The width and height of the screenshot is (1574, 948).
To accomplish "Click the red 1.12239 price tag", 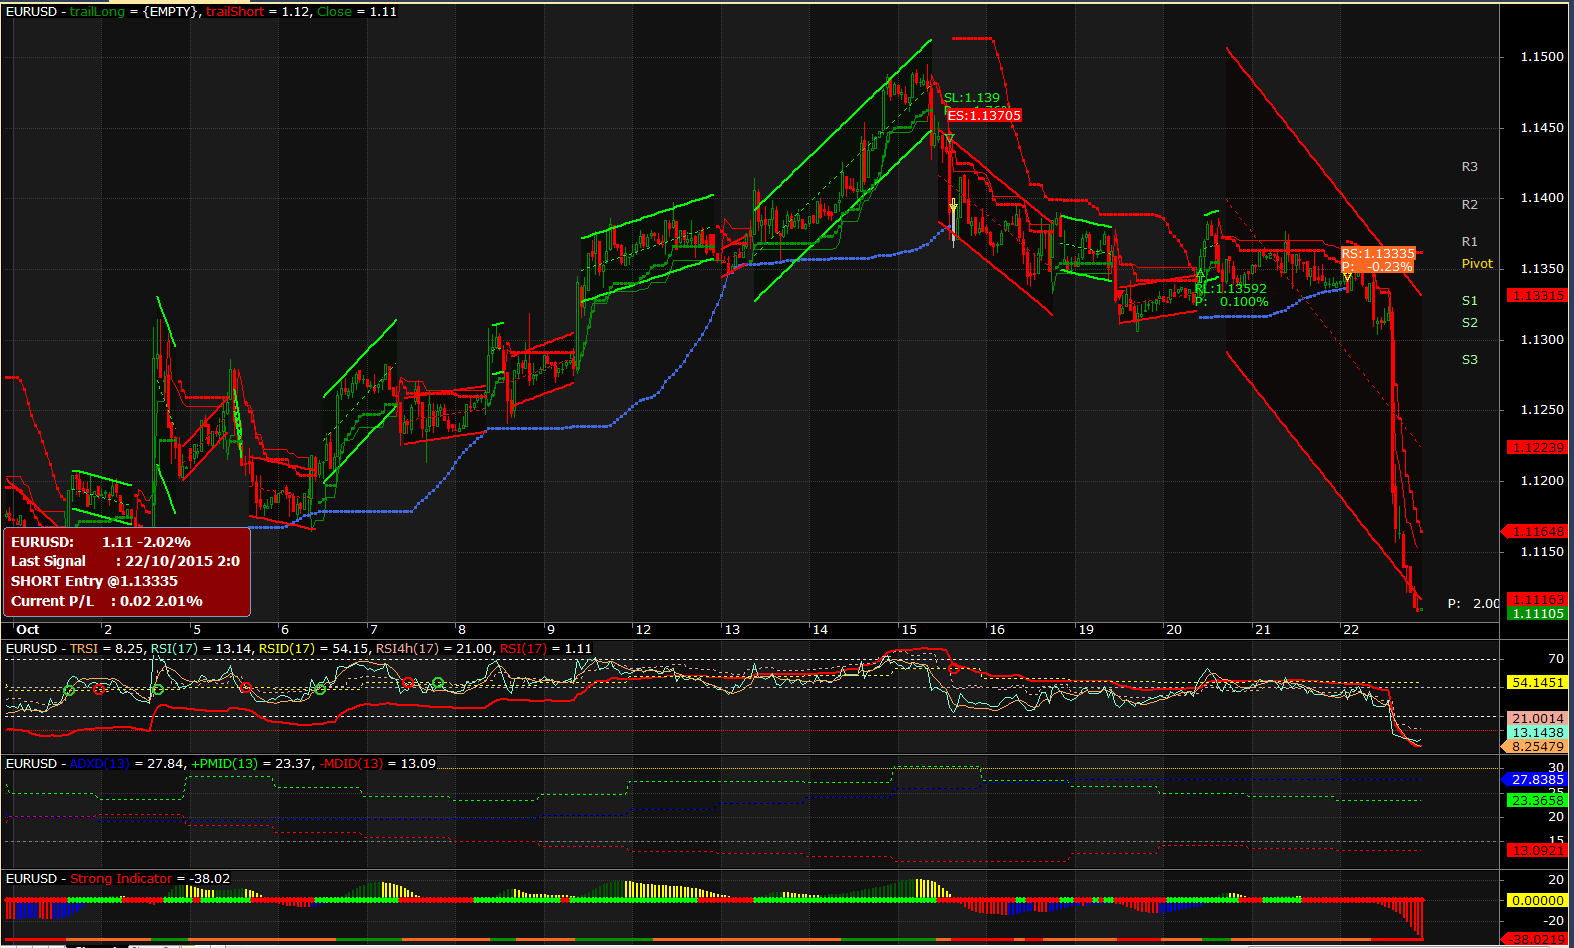I will (1536, 447).
